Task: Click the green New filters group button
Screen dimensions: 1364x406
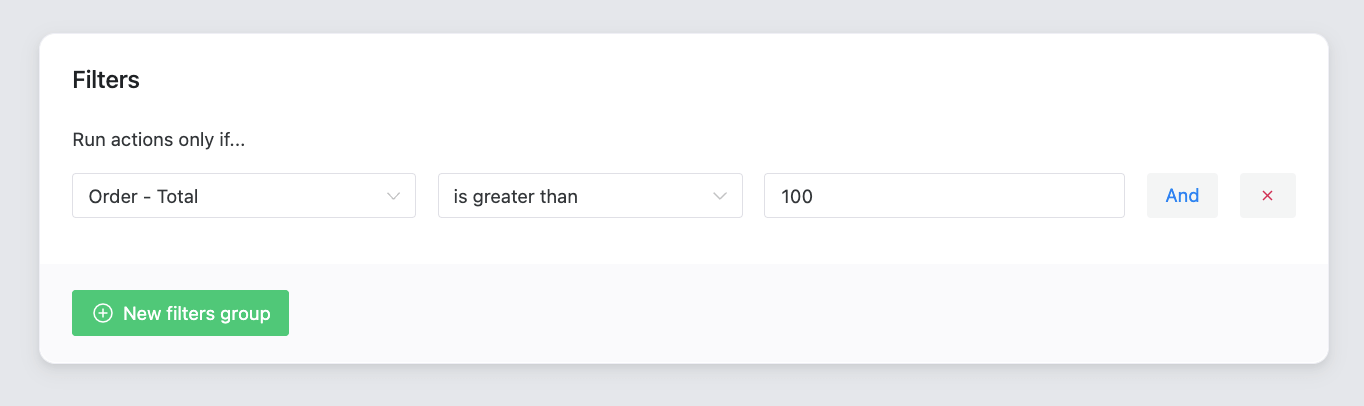Action: click(x=180, y=313)
